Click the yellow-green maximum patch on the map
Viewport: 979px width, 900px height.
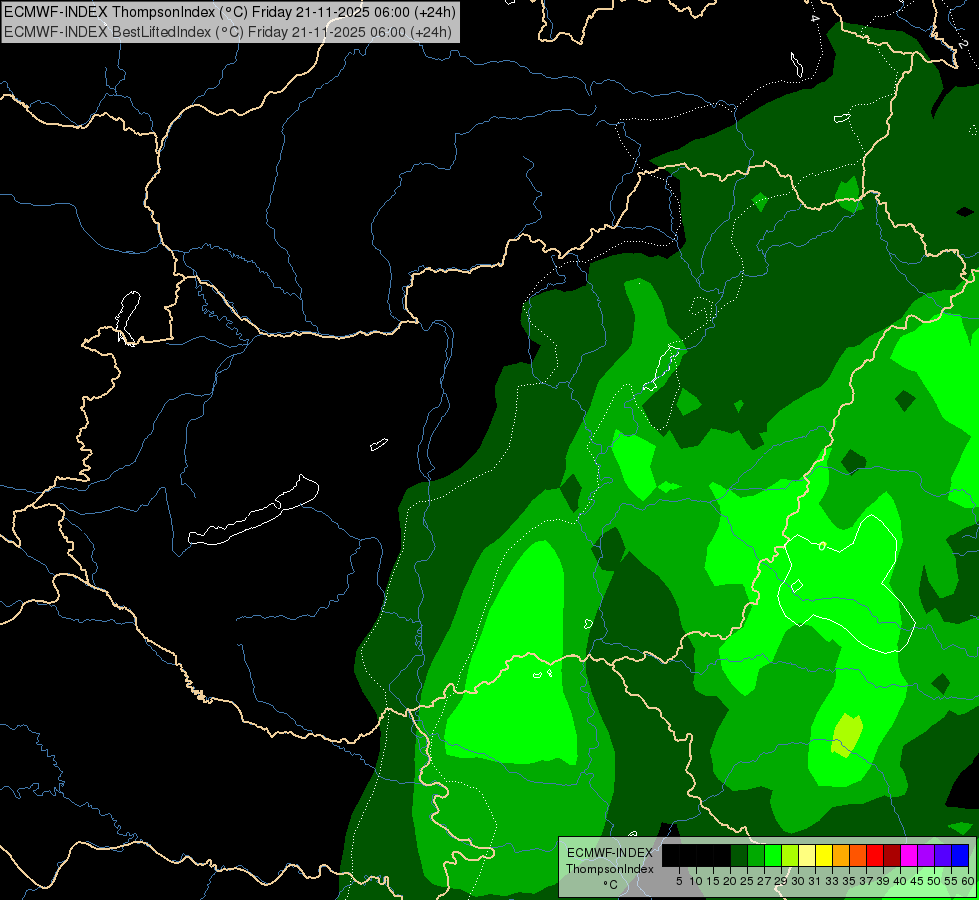click(x=847, y=735)
